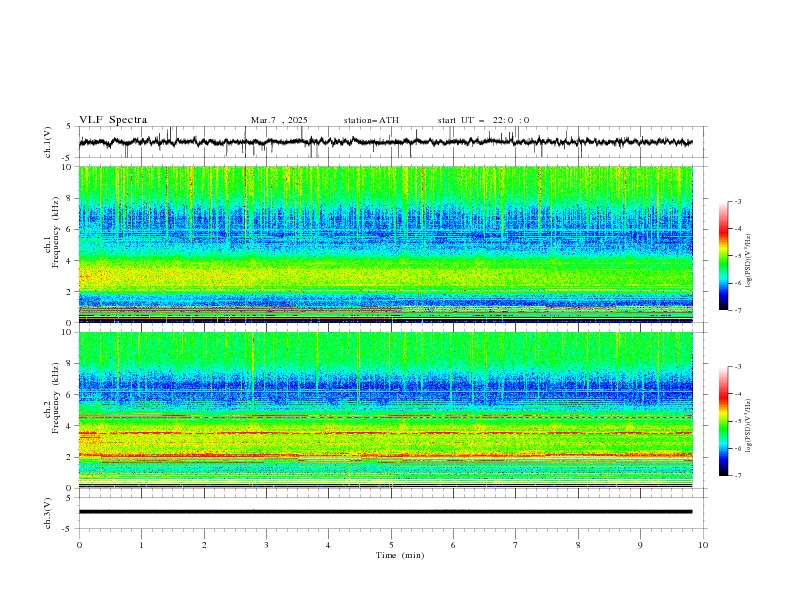Click the time axis tick label '3'
This screenshot has width=792, height=612.
click(x=266, y=545)
